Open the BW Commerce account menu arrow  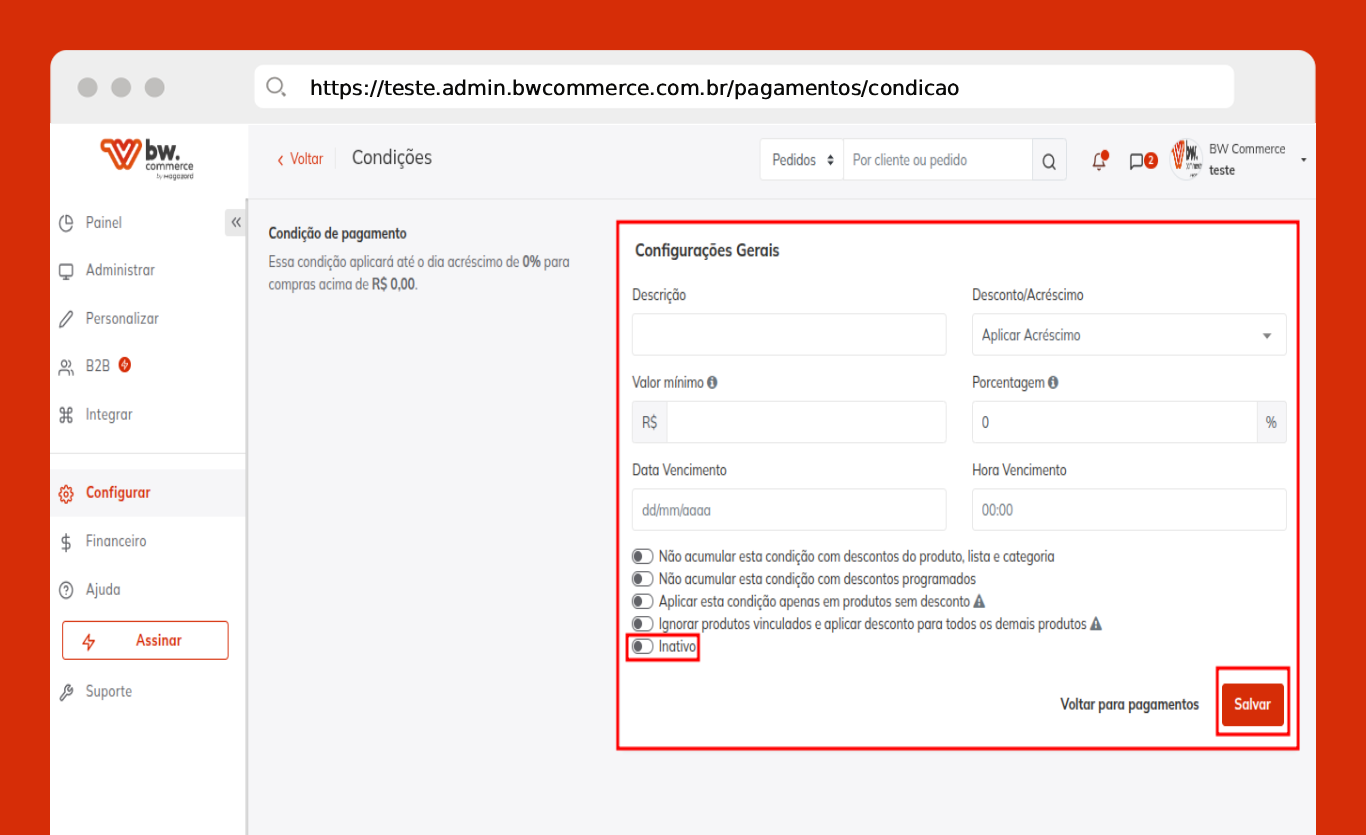click(1303, 160)
